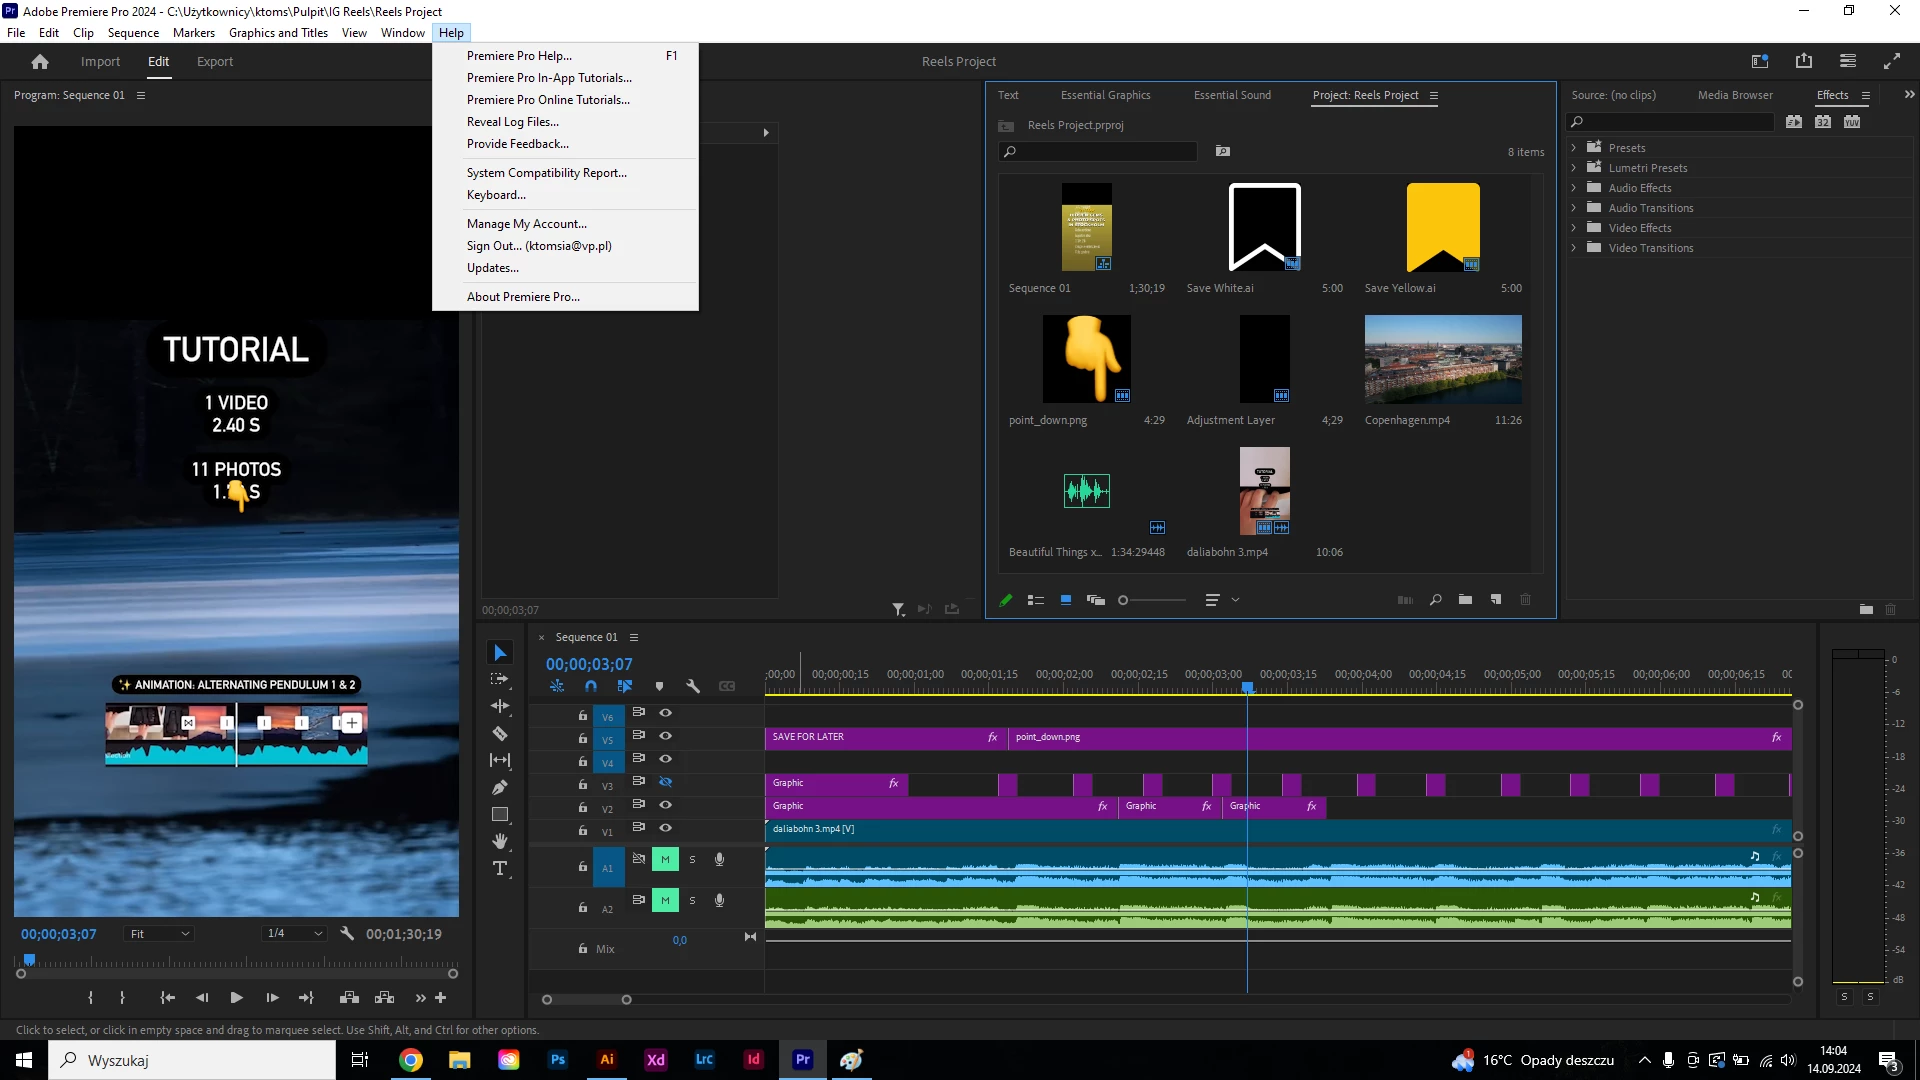
Task: Toggle V3 track output eye icon
Action: (665, 782)
